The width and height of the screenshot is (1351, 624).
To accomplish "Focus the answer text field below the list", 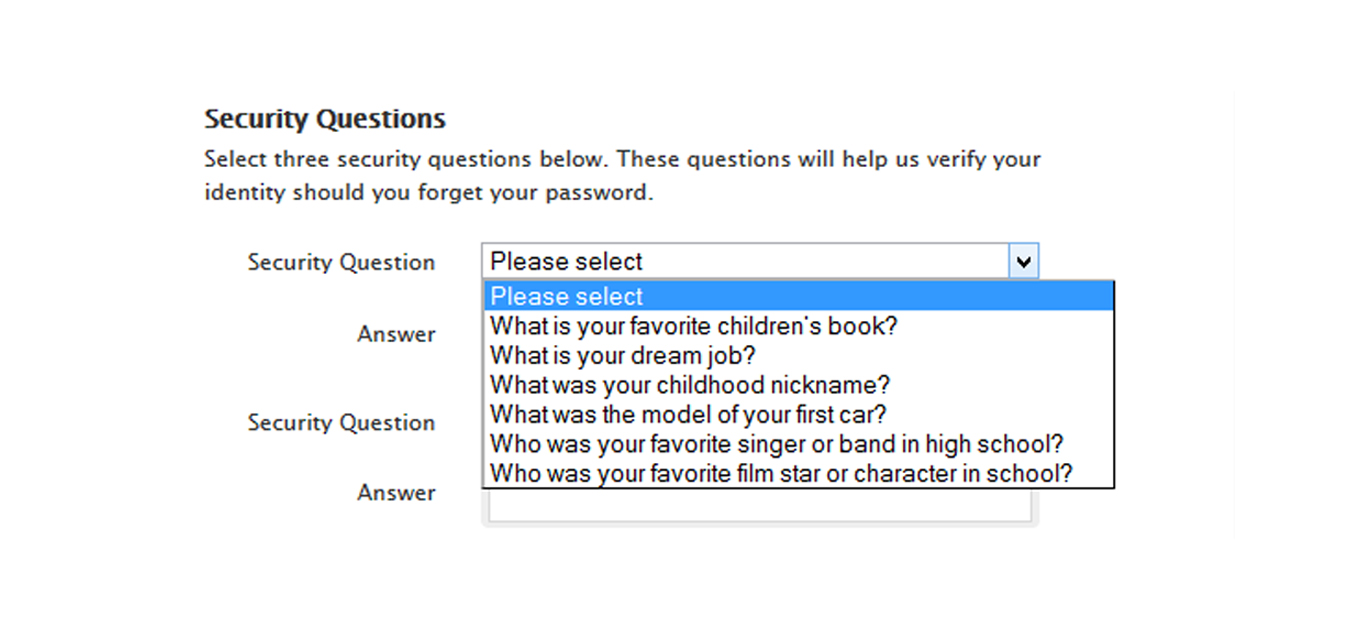I will pyautogui.click(x=760, y=506).
